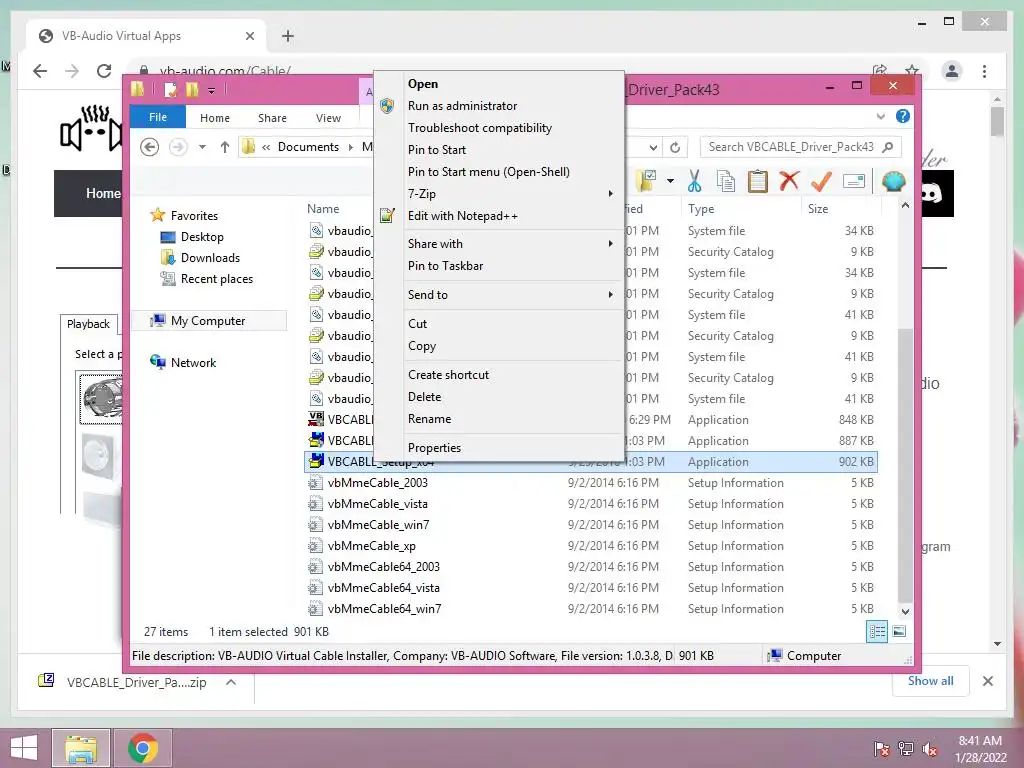Go up one folder level with up arrow
Image resolution: width=1024 pixels, height=768 pixels.
[225, 147]
